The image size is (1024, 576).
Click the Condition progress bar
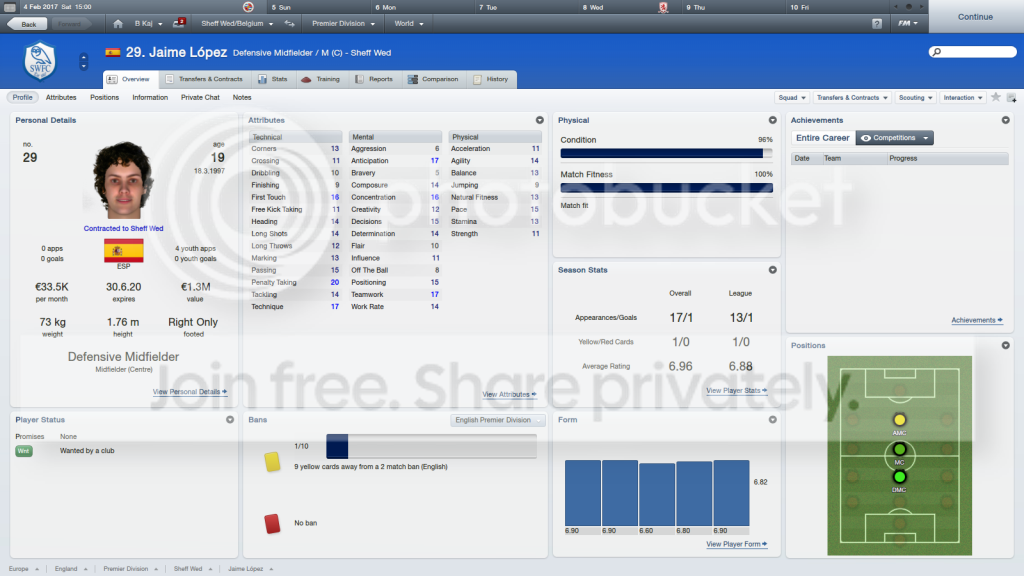666,153
